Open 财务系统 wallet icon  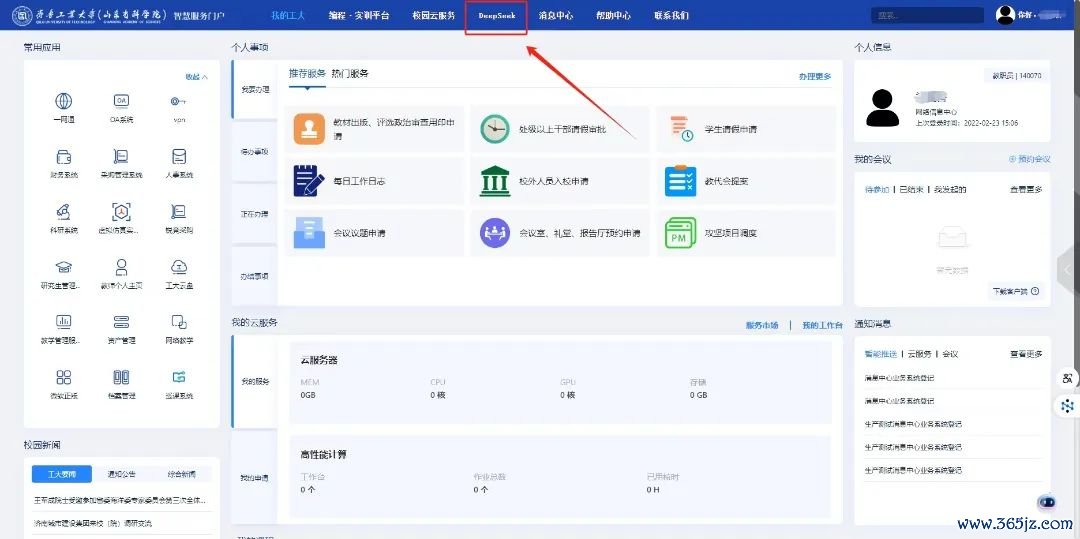(x=63, y=156)
